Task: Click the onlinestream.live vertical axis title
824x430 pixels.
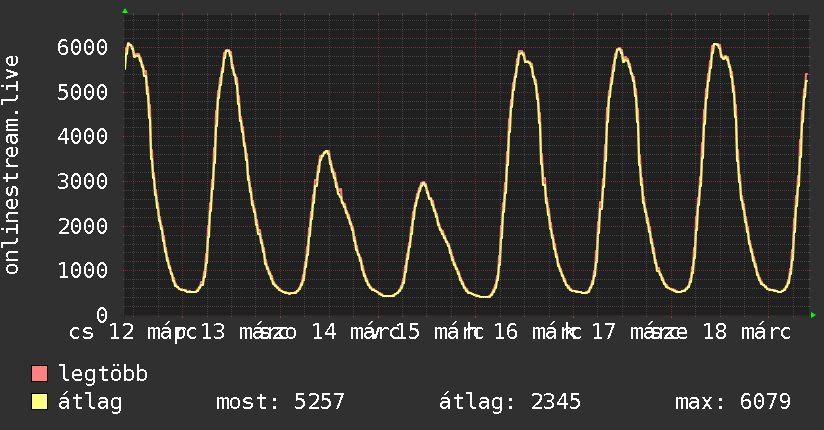Action: 12,165
